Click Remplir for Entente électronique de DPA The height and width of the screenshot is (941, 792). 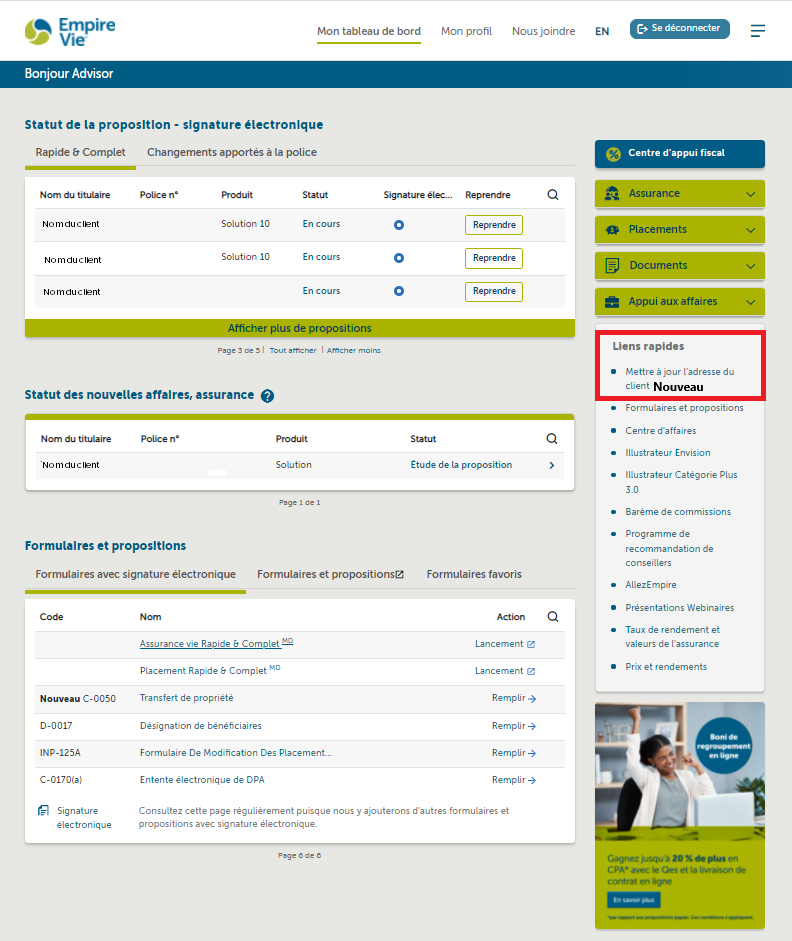pos(514,780)
